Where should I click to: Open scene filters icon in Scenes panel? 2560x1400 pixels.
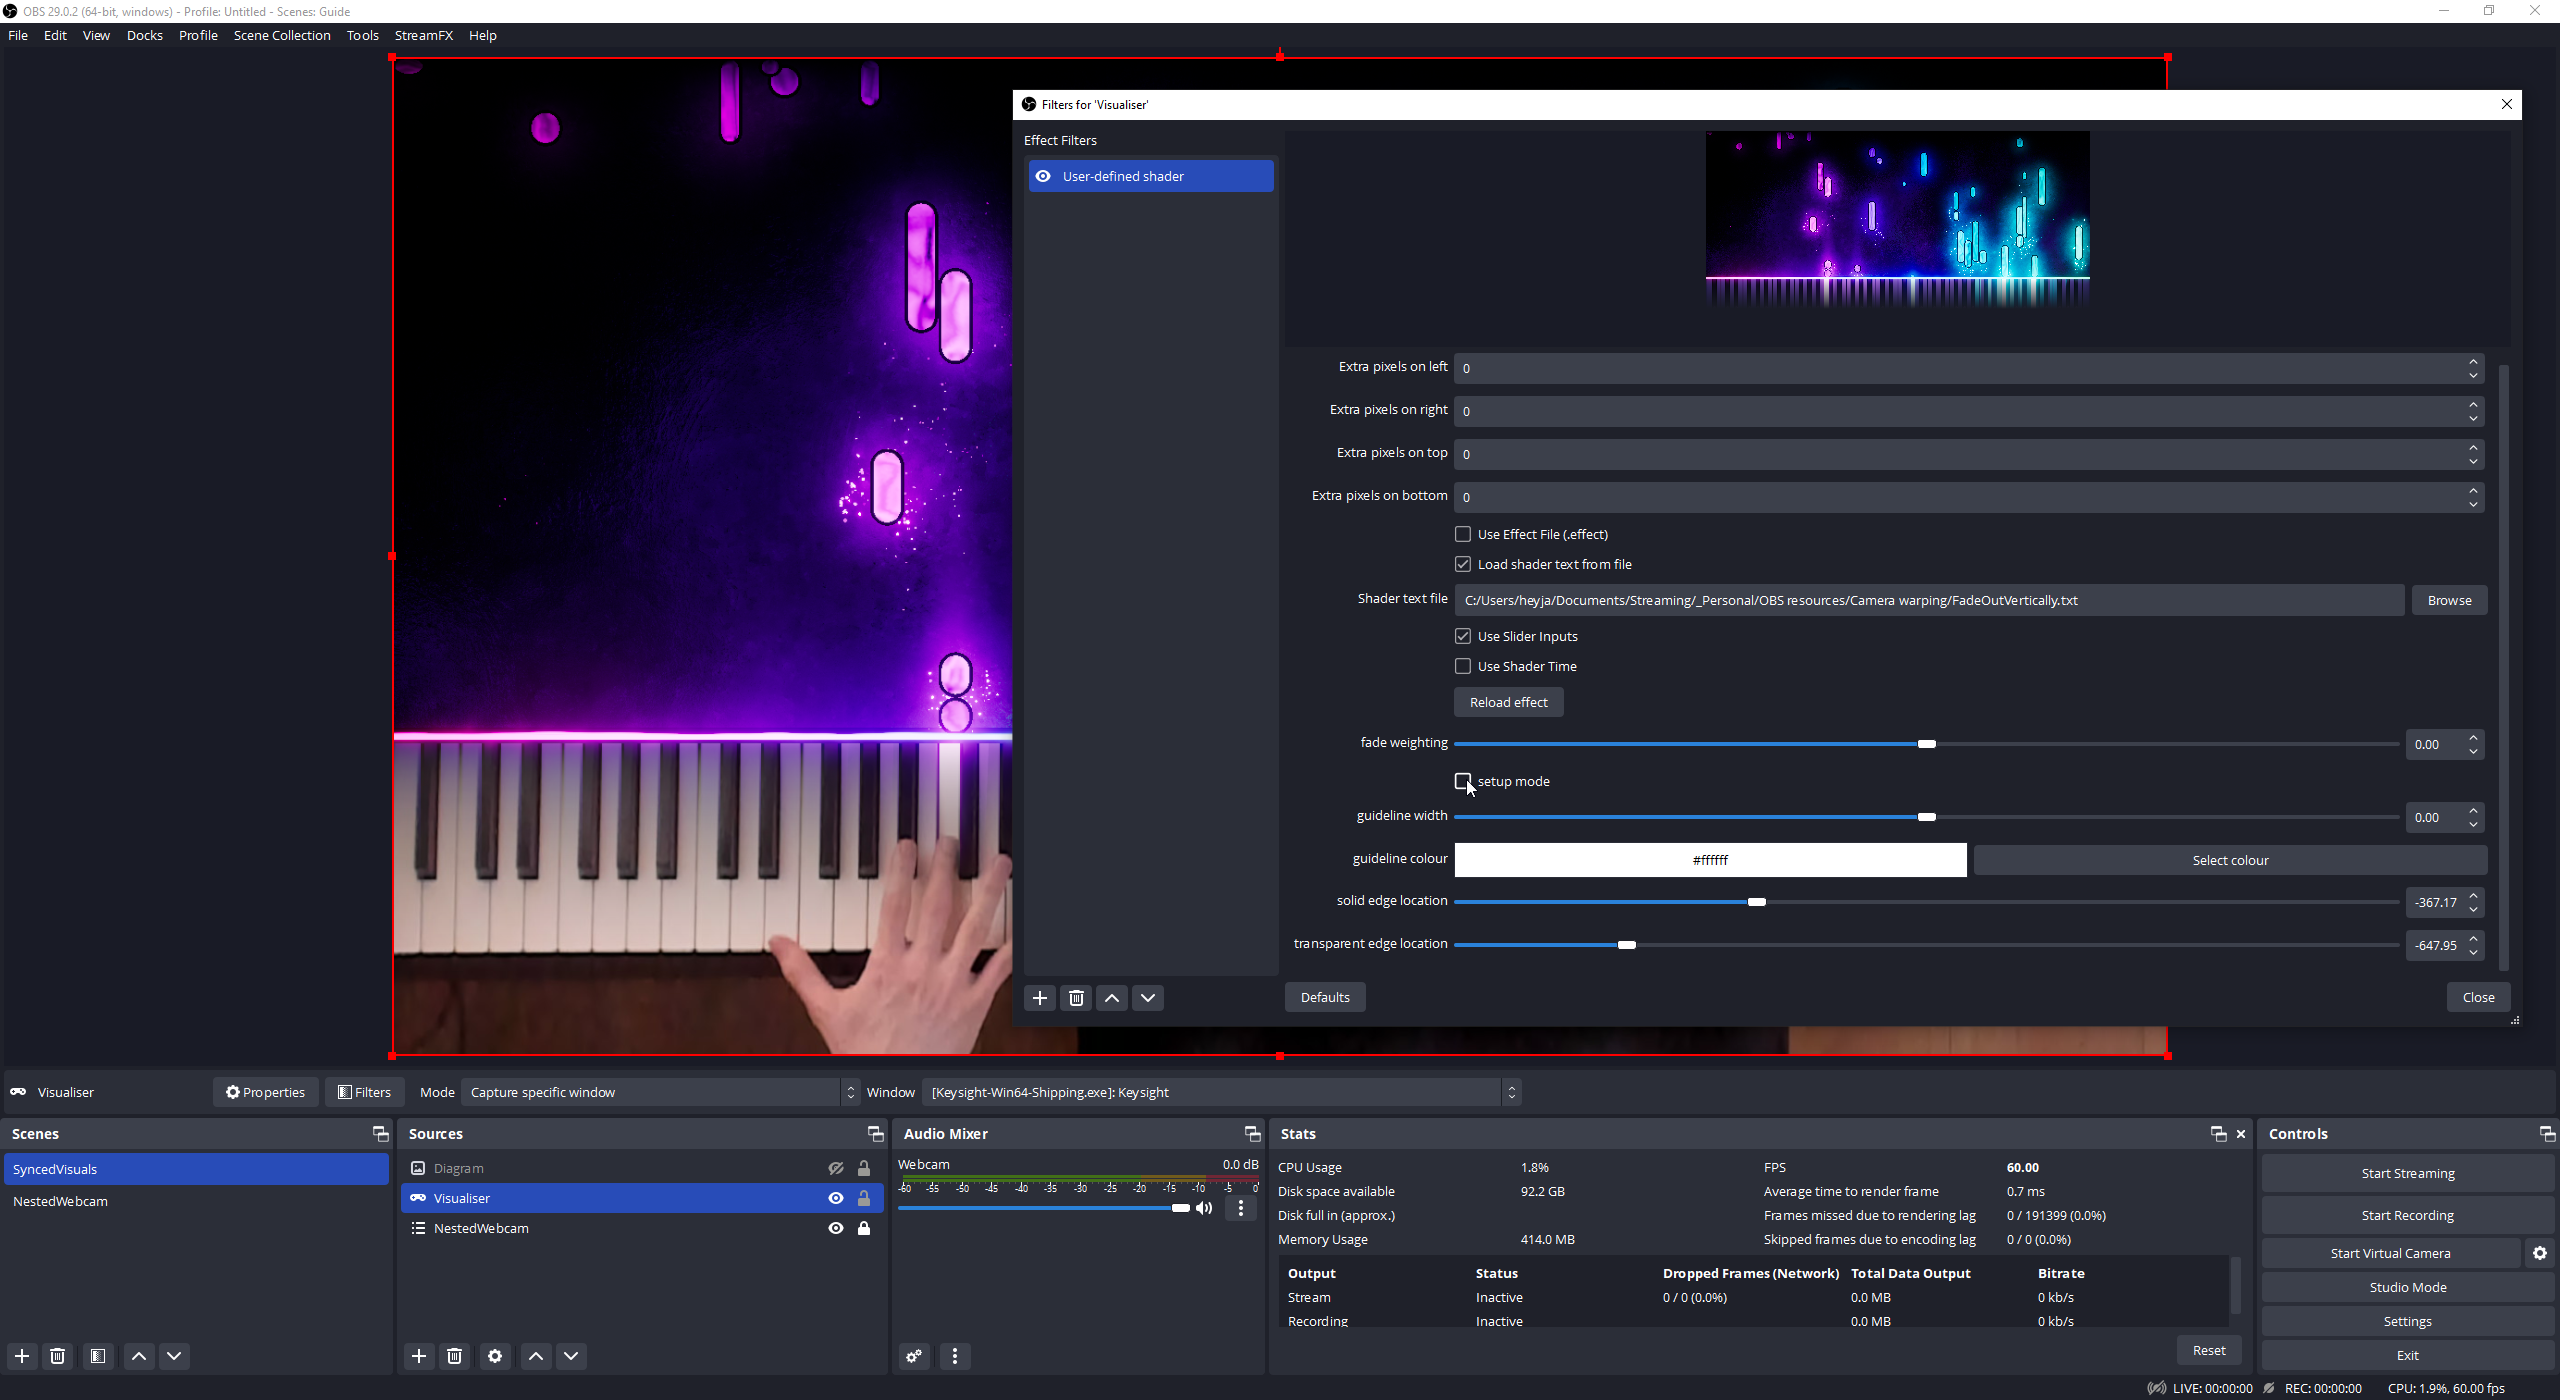(98, 1356)
